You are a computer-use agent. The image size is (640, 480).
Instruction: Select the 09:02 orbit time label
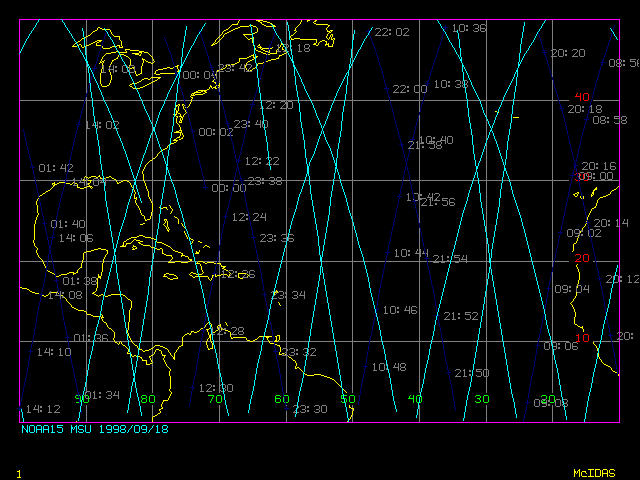pyautogui.click(x=584, y=233)
